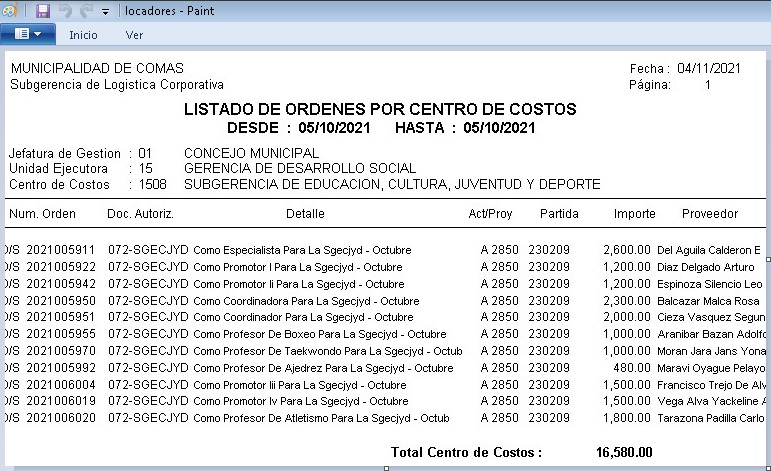
Task: Click the Centro de Costos code 1508
Action: coord(152,184)
